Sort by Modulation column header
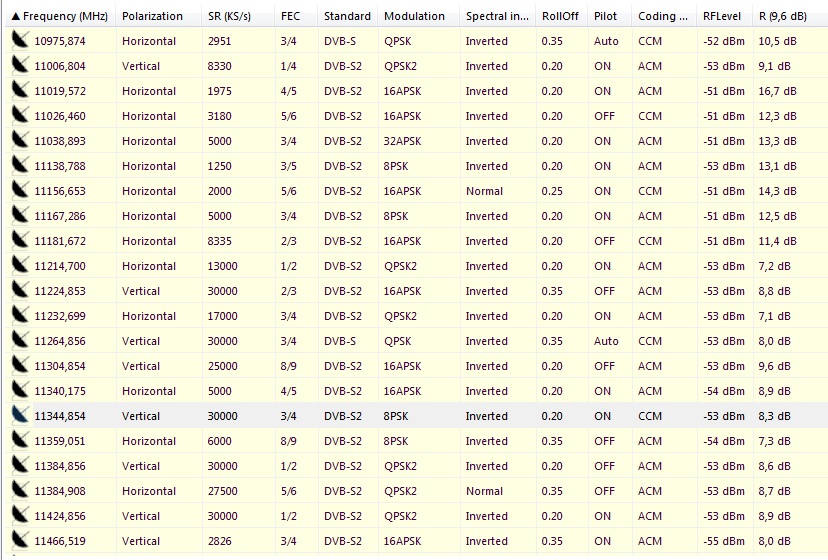 [414, 16]
